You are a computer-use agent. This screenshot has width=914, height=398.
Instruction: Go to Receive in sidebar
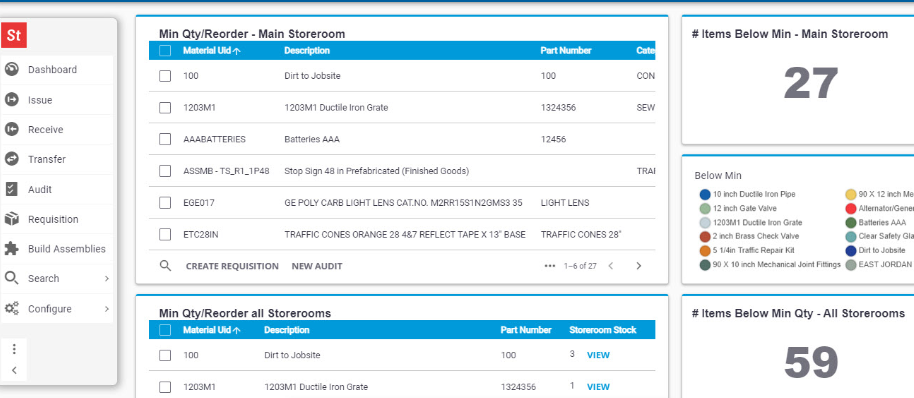tap(45, 129)
